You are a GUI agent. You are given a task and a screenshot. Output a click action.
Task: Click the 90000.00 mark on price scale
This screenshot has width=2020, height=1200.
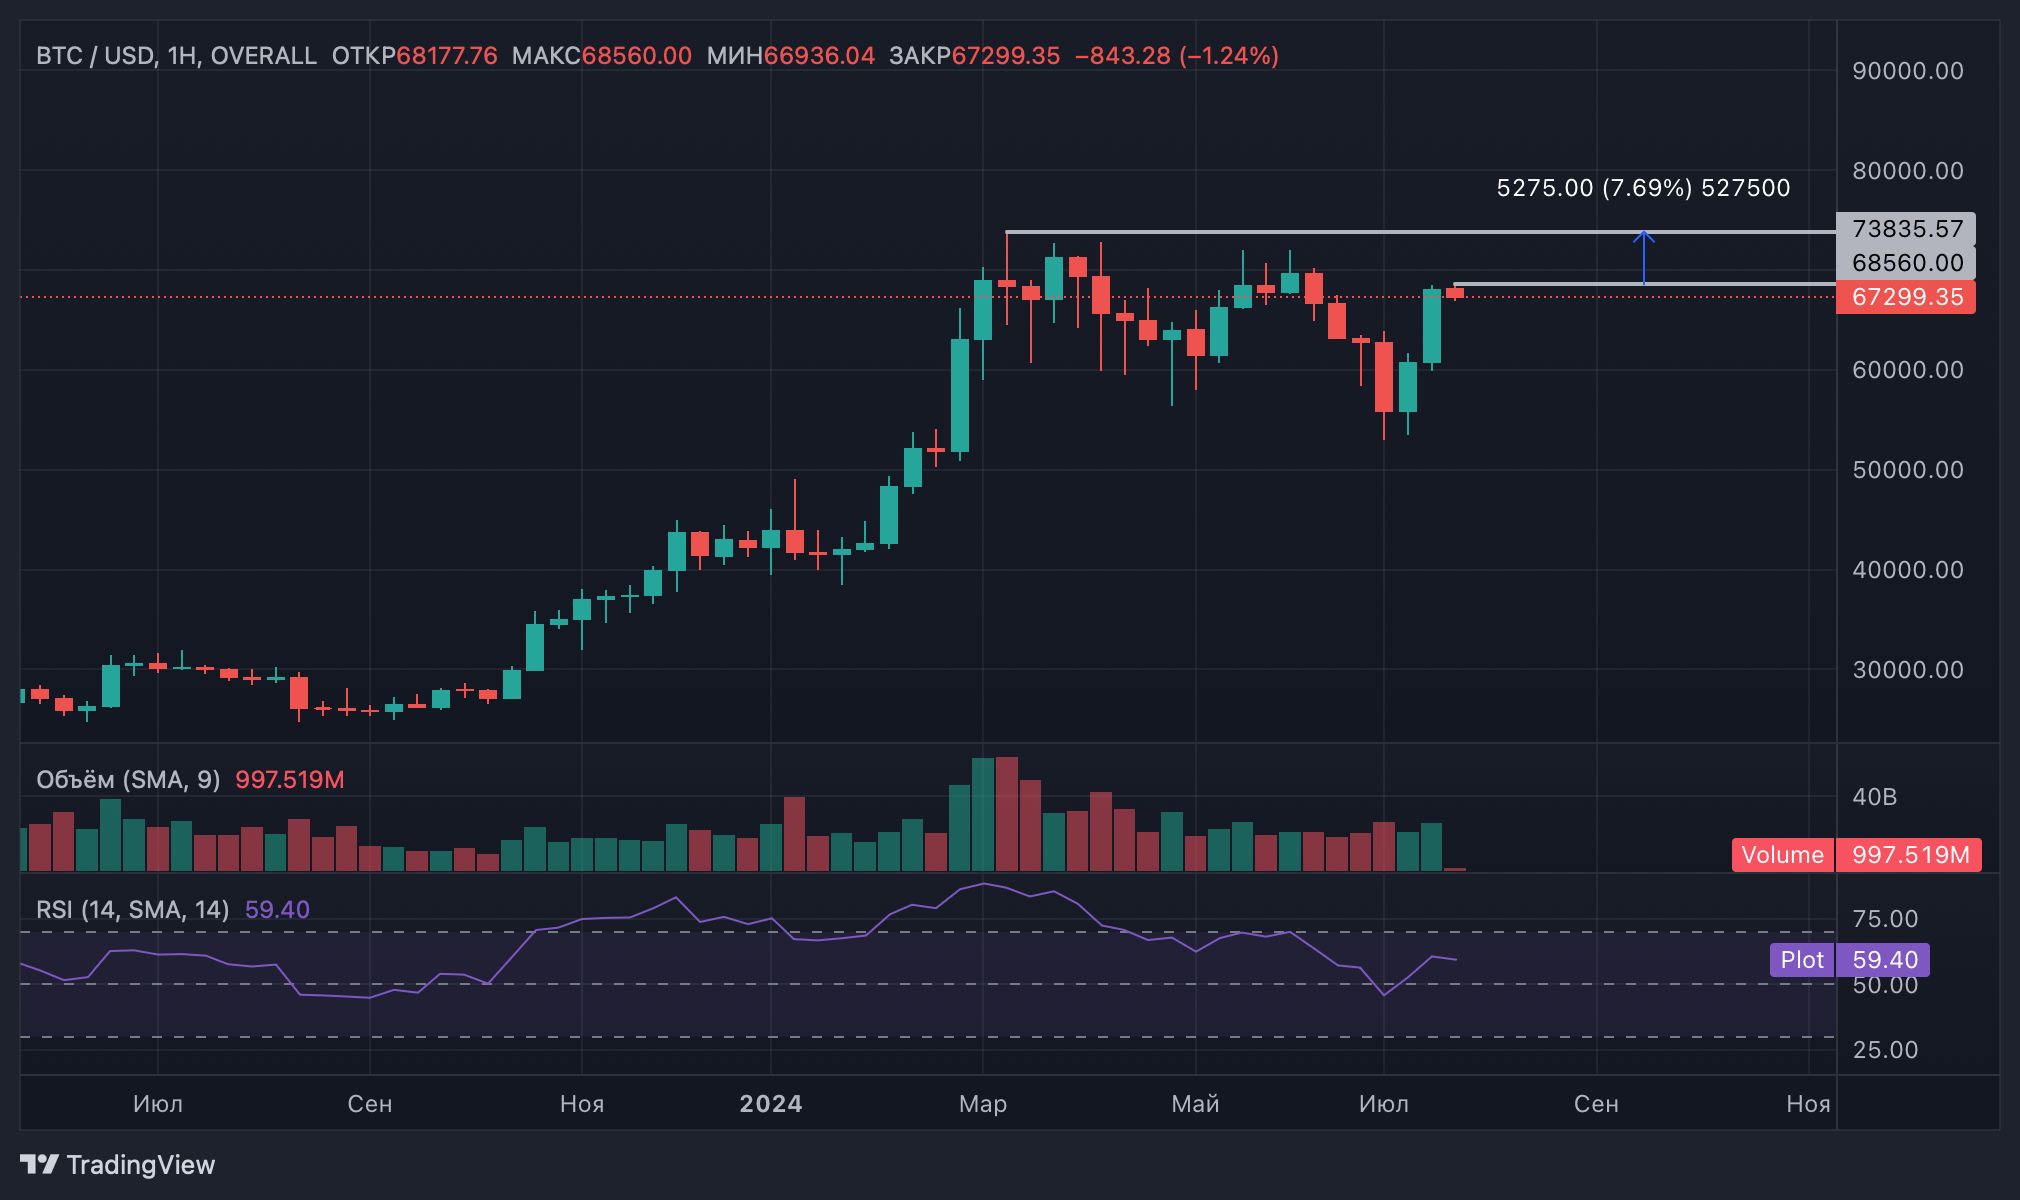pos(1907,71)
